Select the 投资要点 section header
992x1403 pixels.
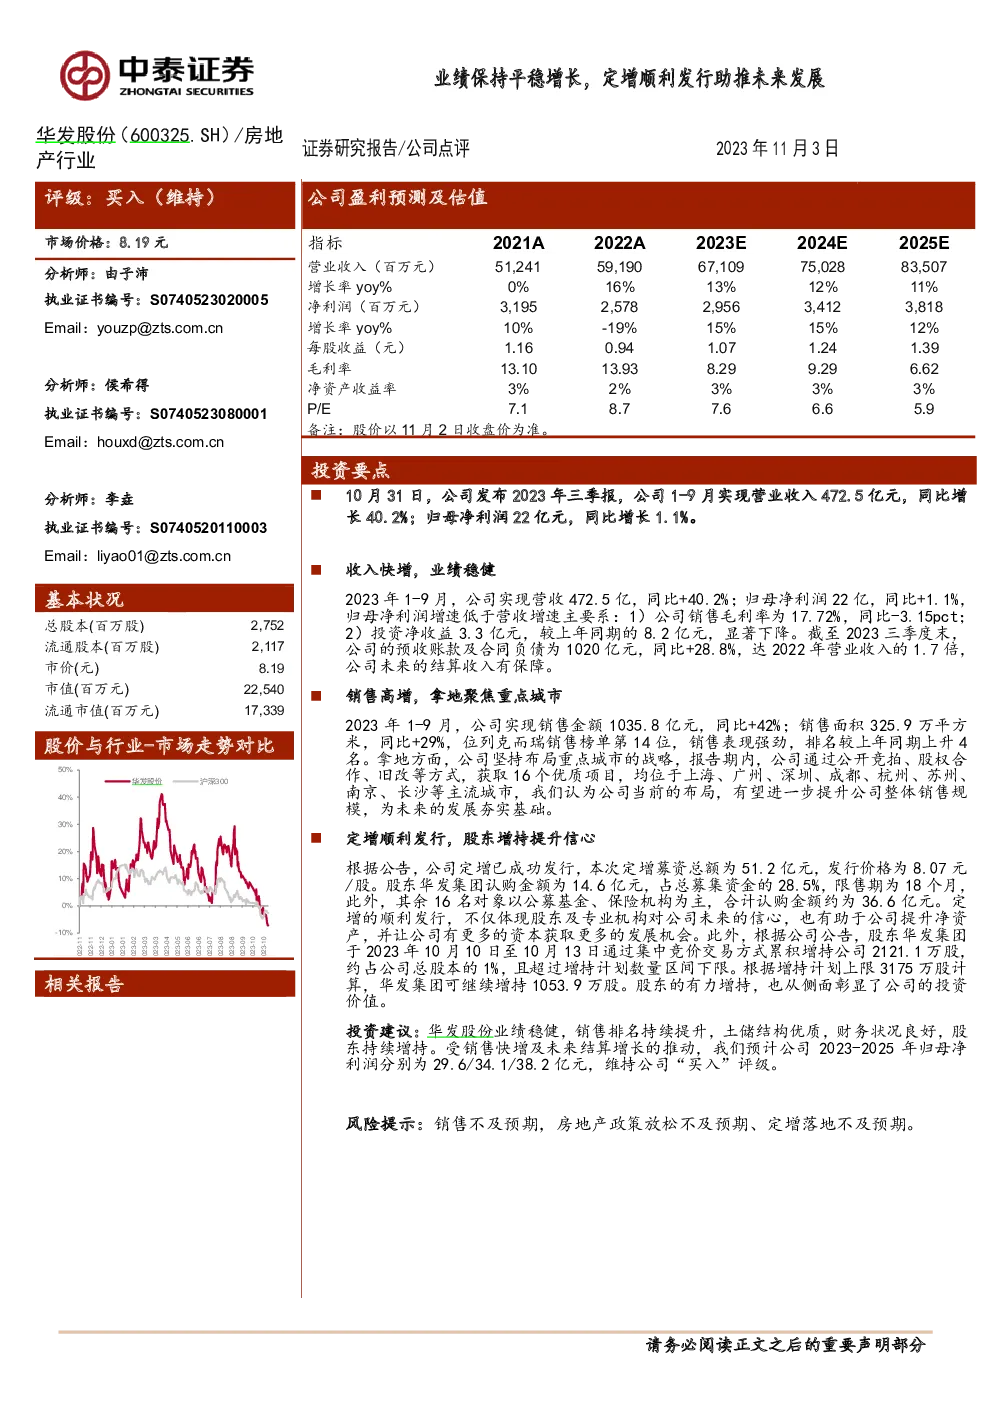(638, 470)
